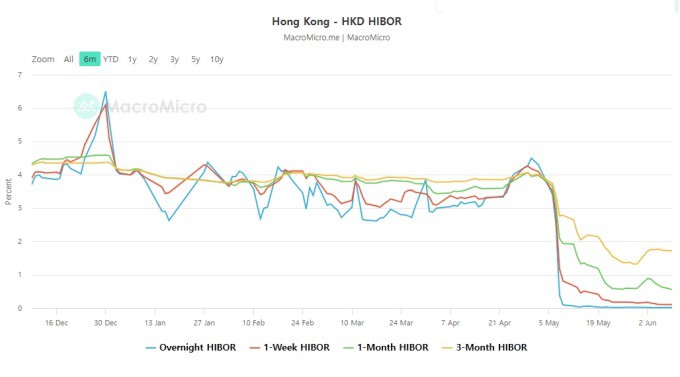Toggle Overnight HIBOR series in legend

[x=191, y=347]
